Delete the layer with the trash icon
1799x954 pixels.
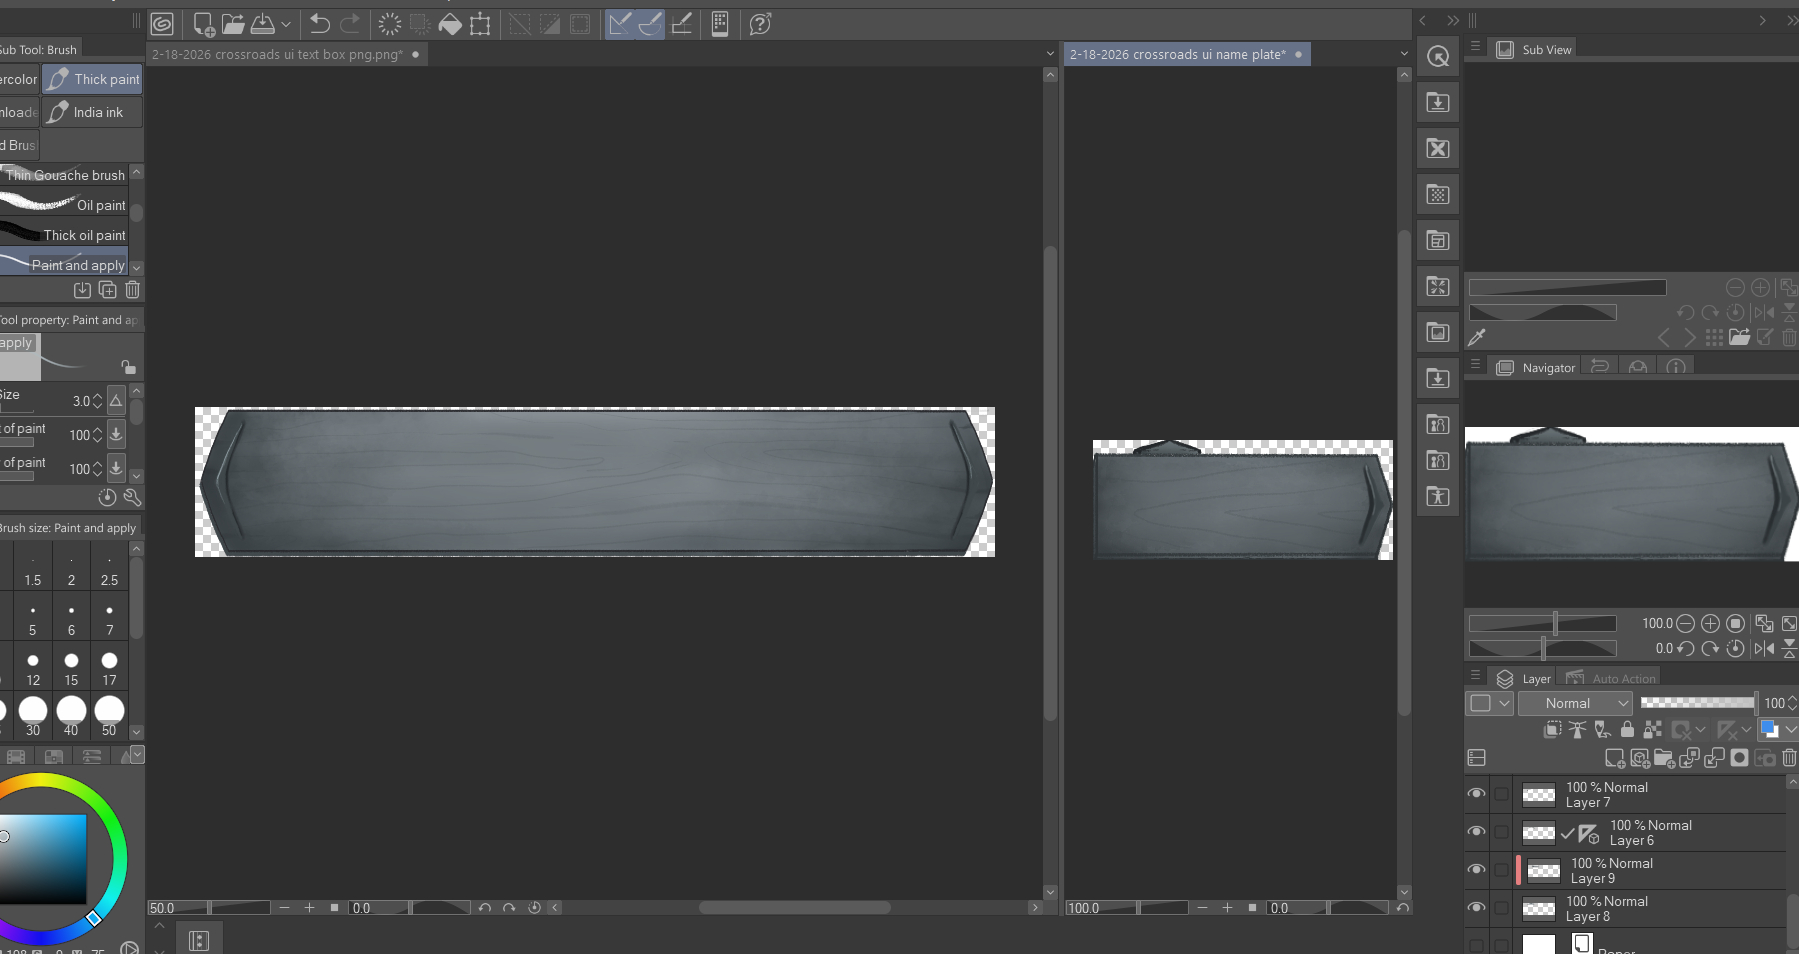[1789, 758]
